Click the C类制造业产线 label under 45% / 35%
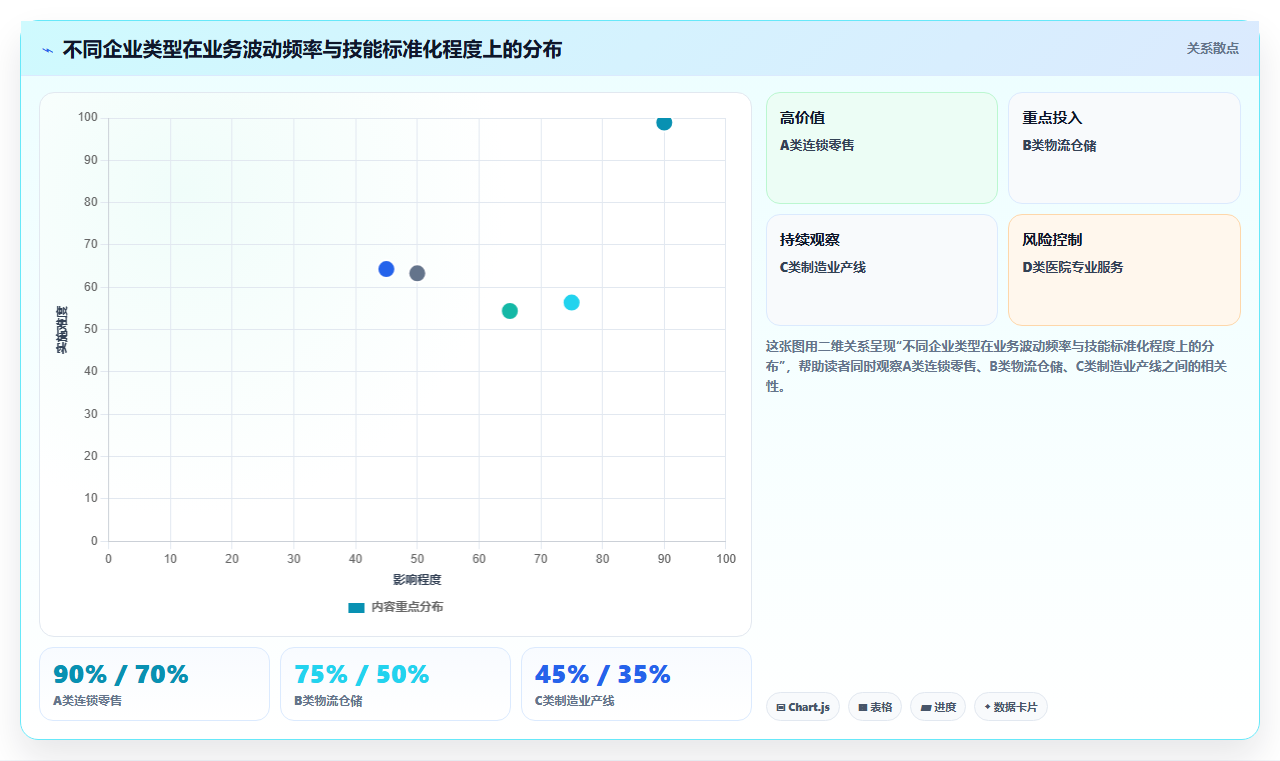This screenshot has width=1280, height=761. click(575, 701)
